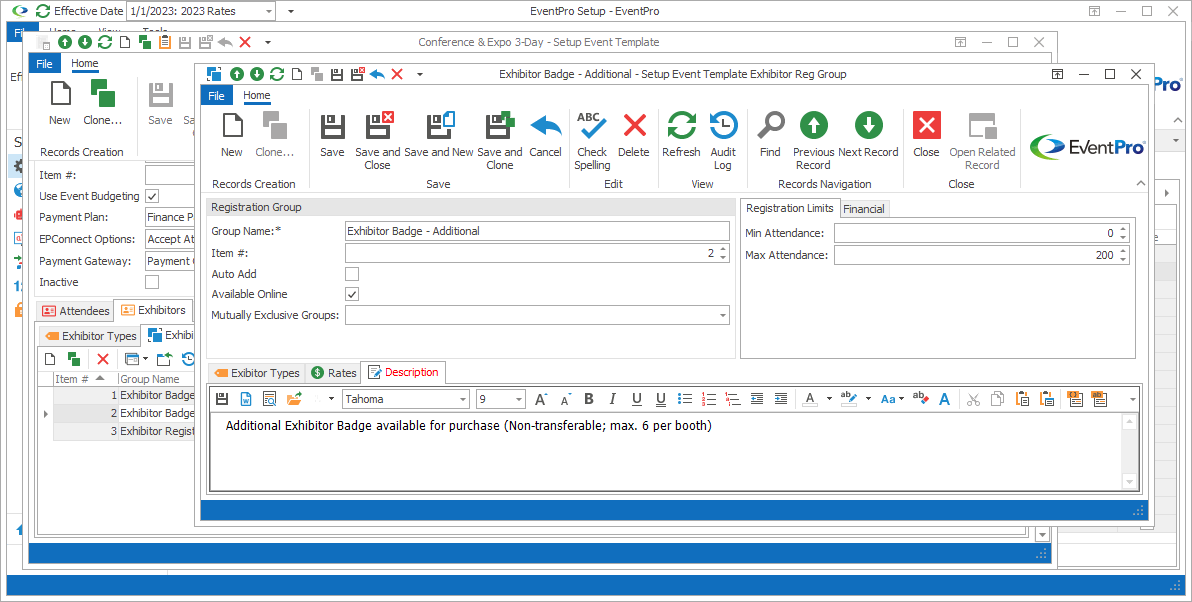
Task: Apply numbered list in the description editor
Action: (709, 399)
